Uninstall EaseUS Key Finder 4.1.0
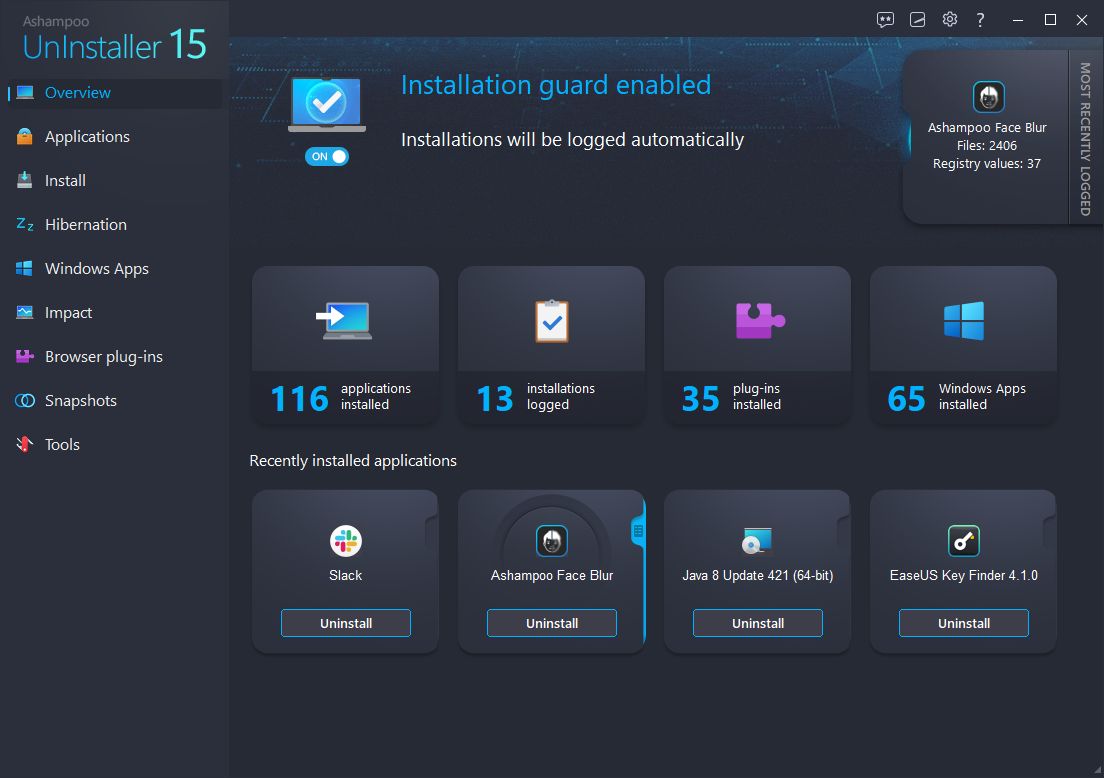The height and width of the screenshot is (778, 1104). (x=963, y=622)
